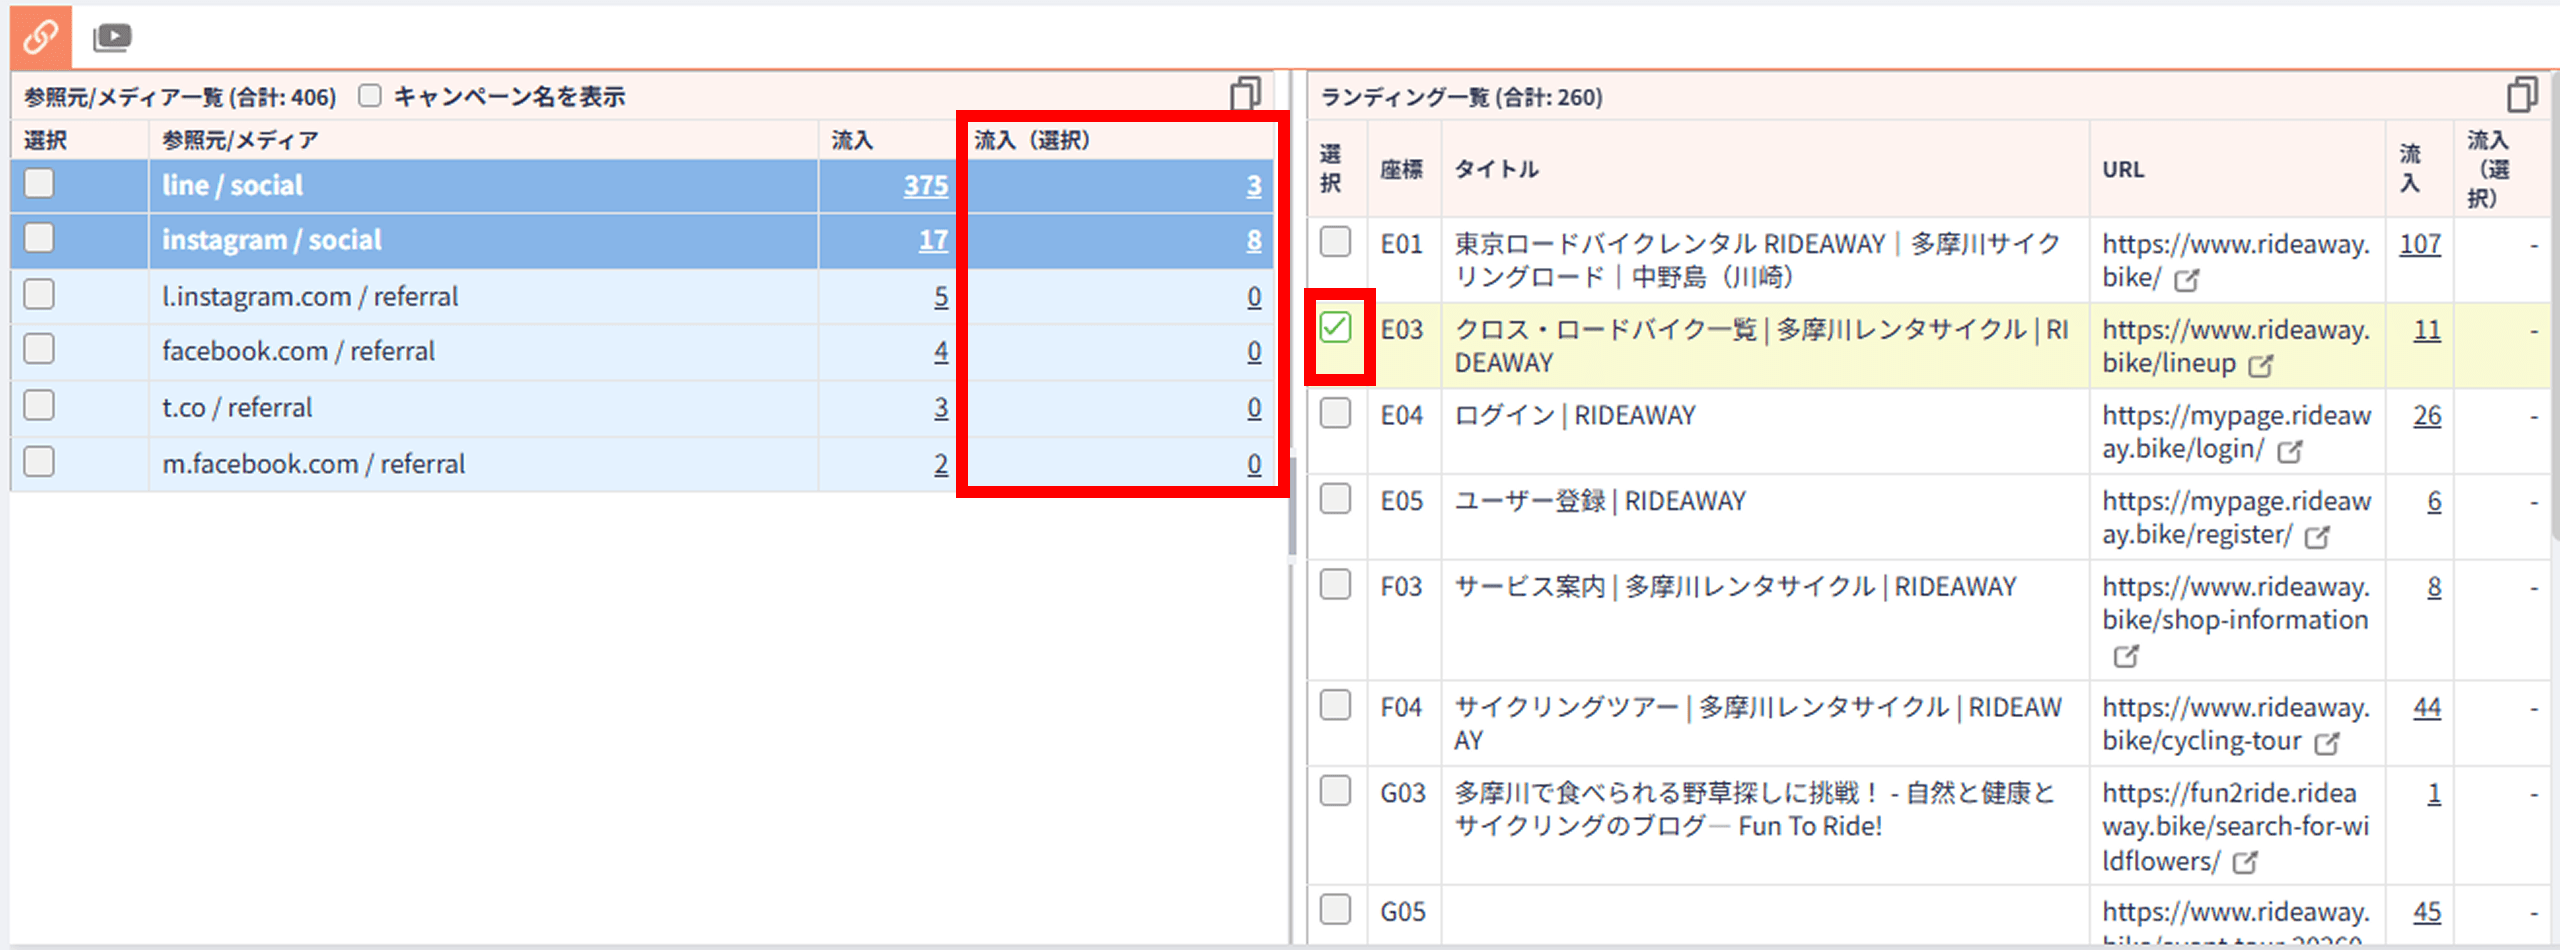Open the 17 inflow link for instagram / social
Viewport: 2560px width, 950px height.
coord(933,241)
